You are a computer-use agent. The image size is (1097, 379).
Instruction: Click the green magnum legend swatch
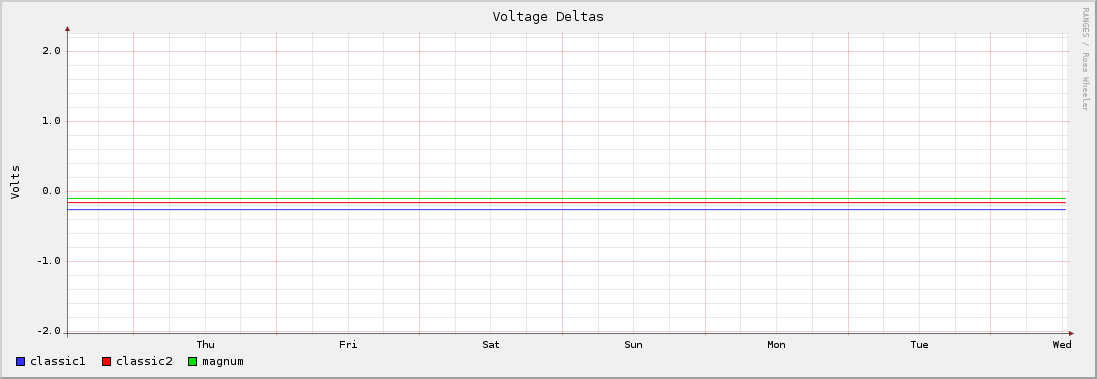click(192, 362)
